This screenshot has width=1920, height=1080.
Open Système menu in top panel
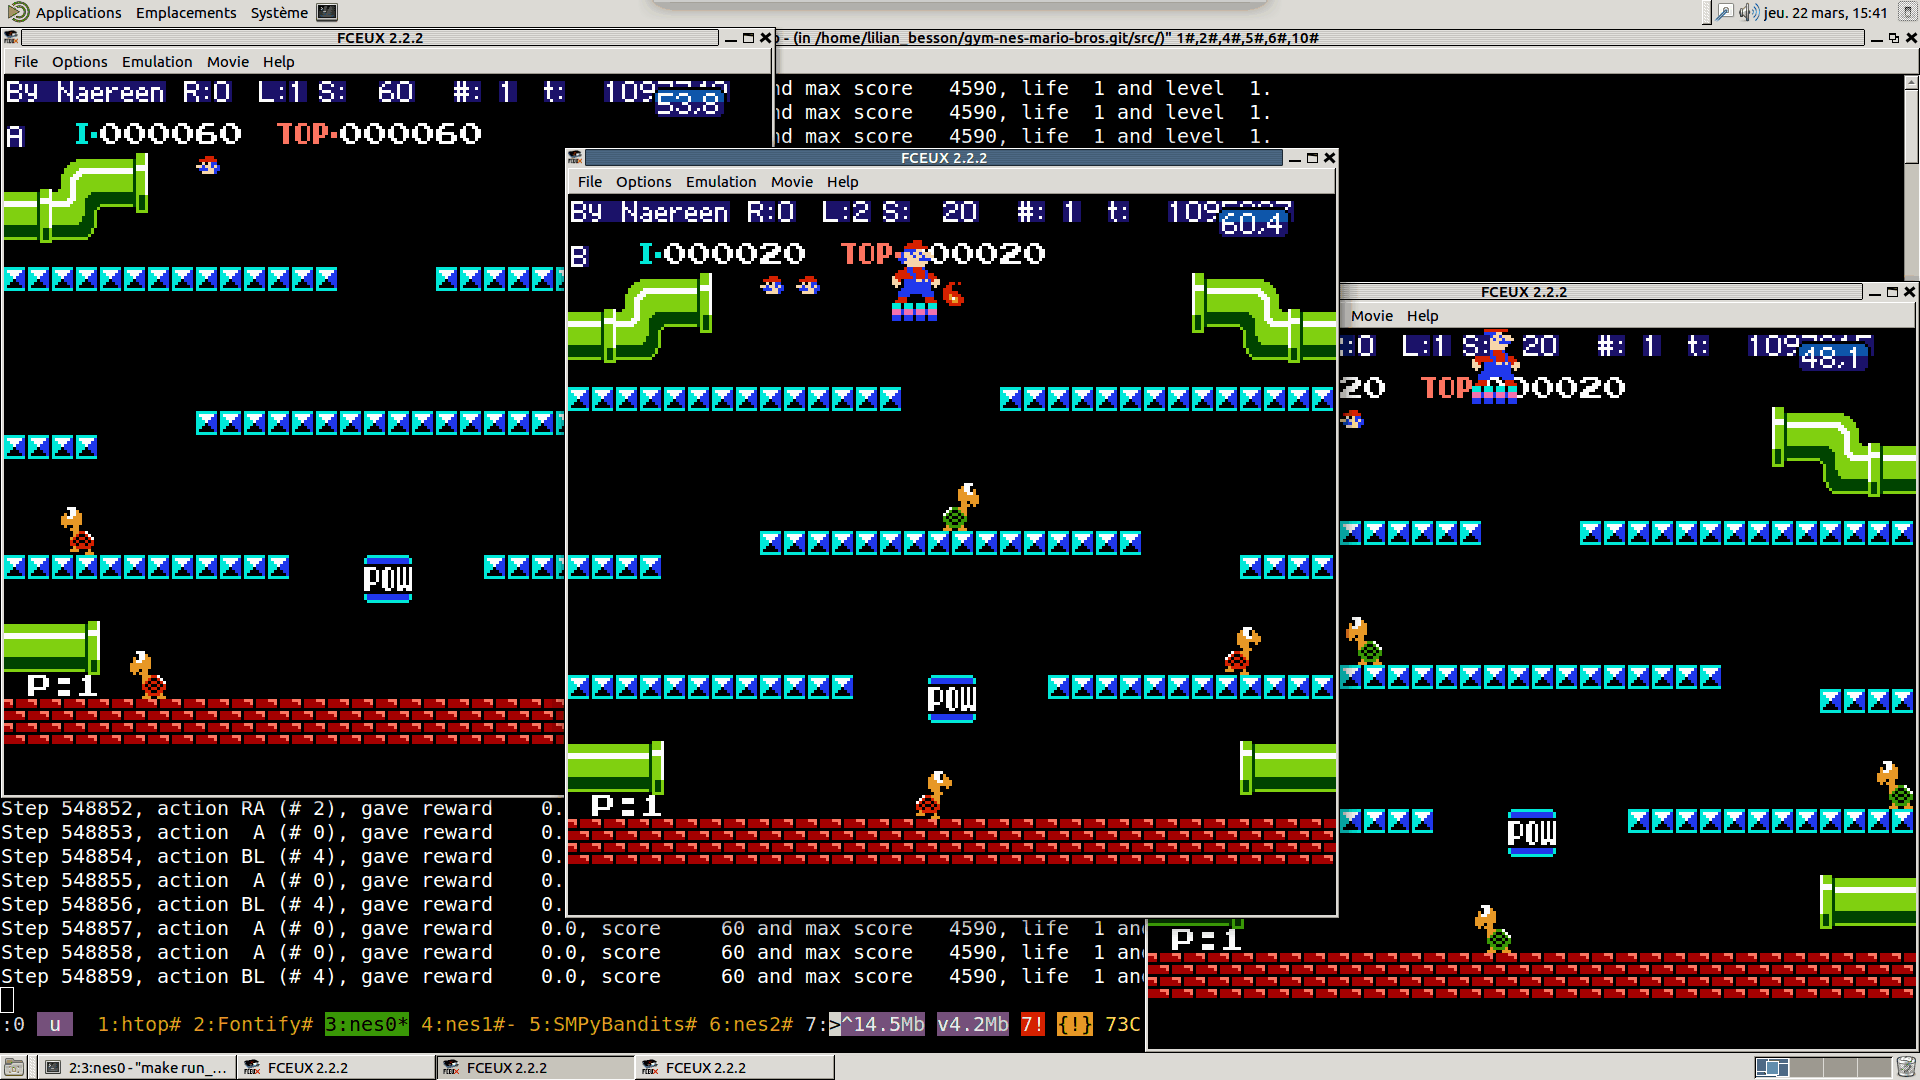coord(279,12)
